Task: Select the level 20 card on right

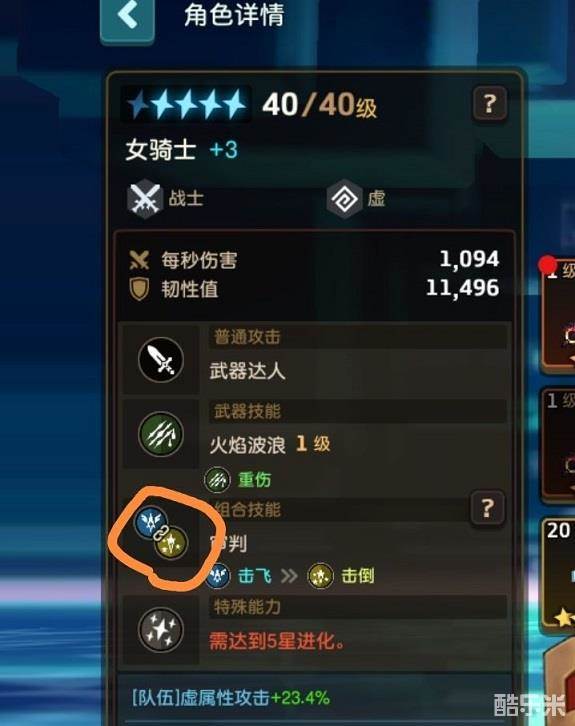Action: [x=558, y=573]
